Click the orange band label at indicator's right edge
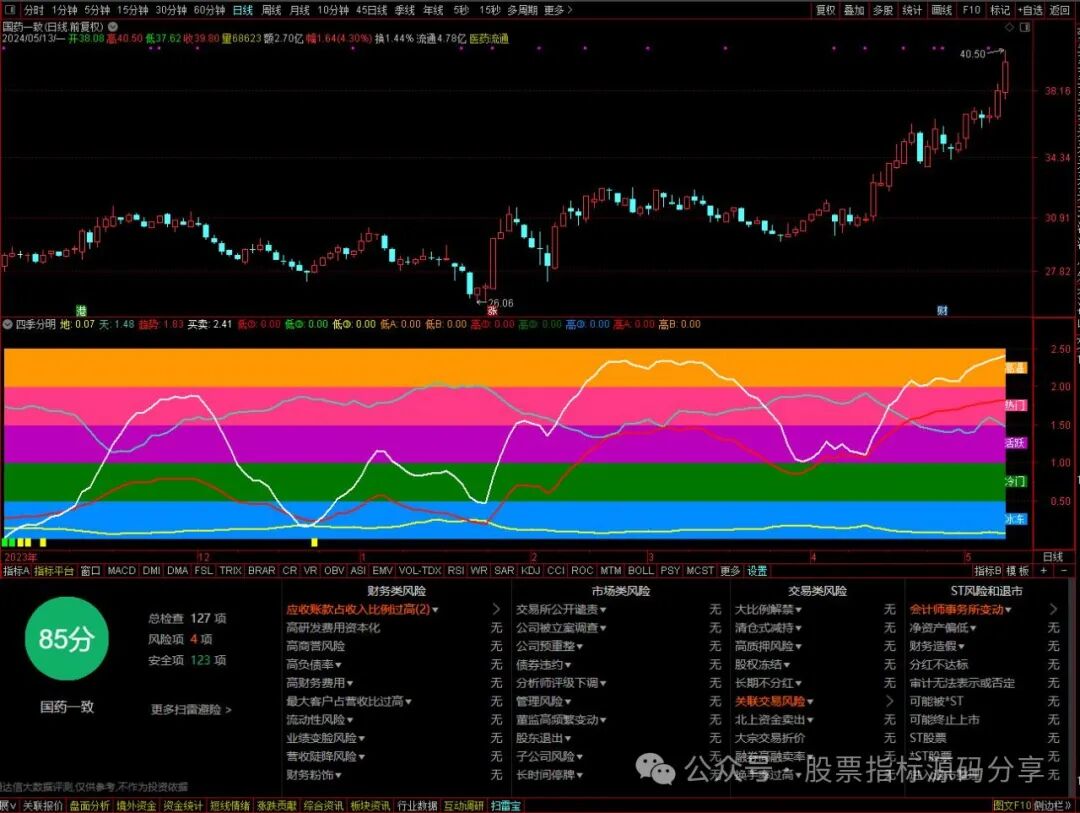 coord(1016,368)
